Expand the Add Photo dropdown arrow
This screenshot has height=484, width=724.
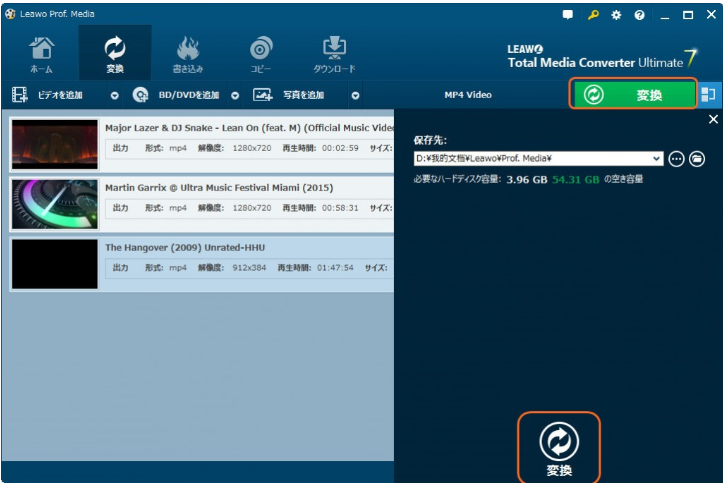pos(355,96)
